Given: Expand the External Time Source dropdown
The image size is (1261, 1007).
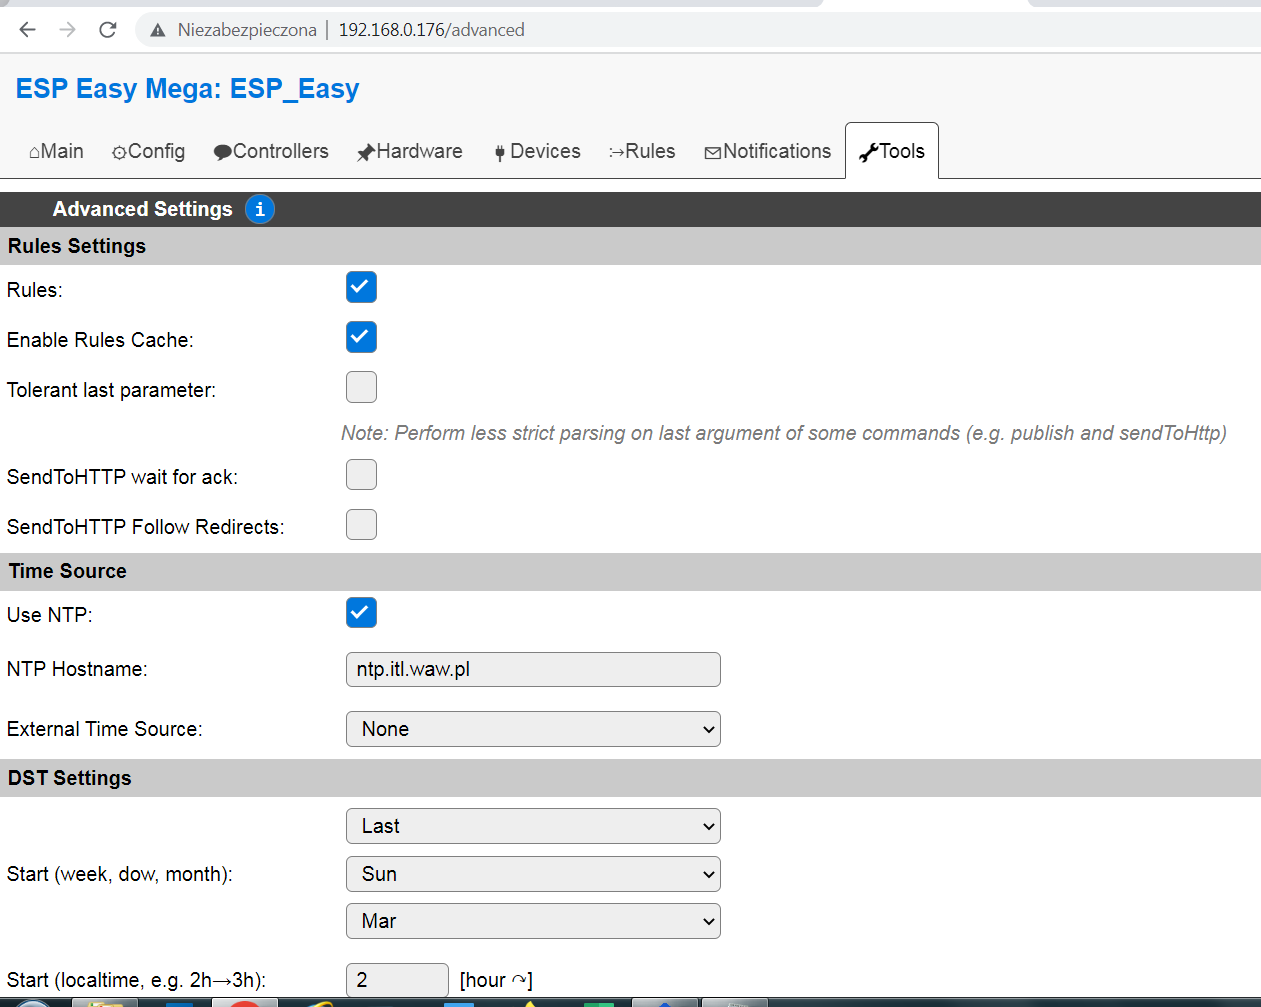Looking at the screenshot, I should click(x=533, y=729).
